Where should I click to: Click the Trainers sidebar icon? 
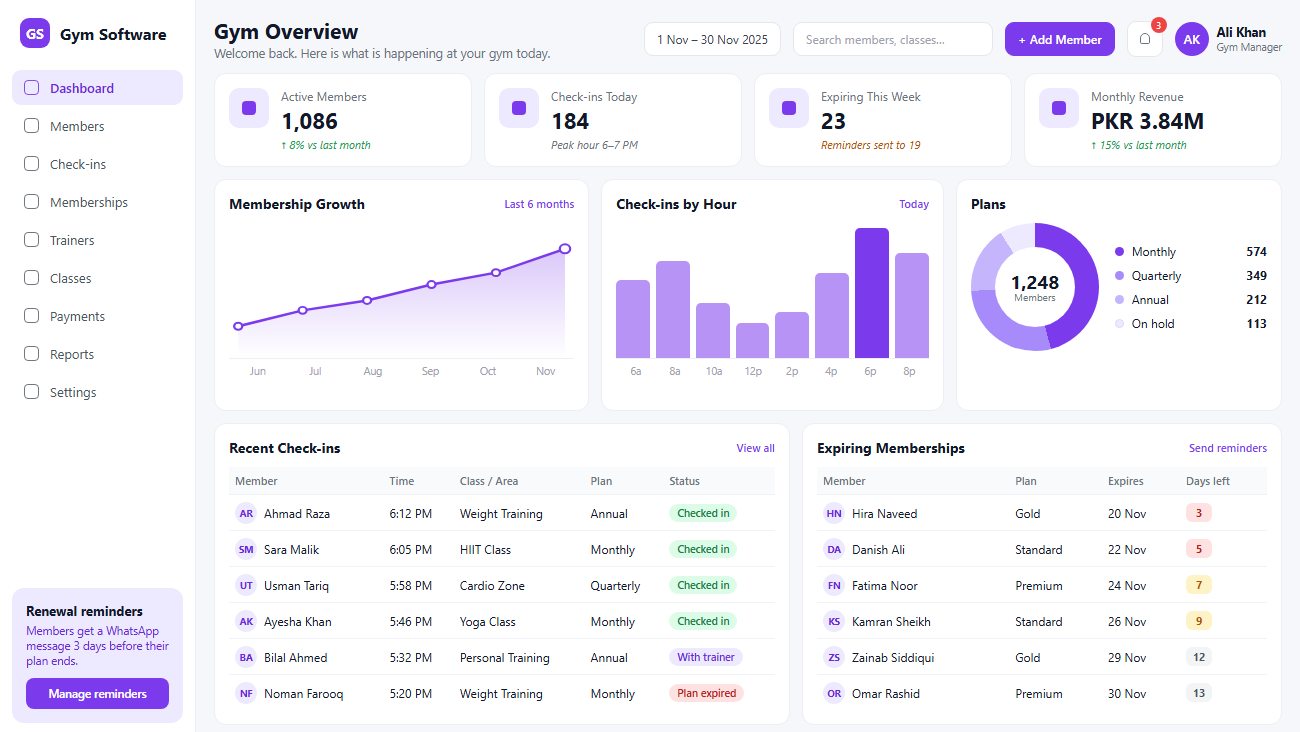31,240
